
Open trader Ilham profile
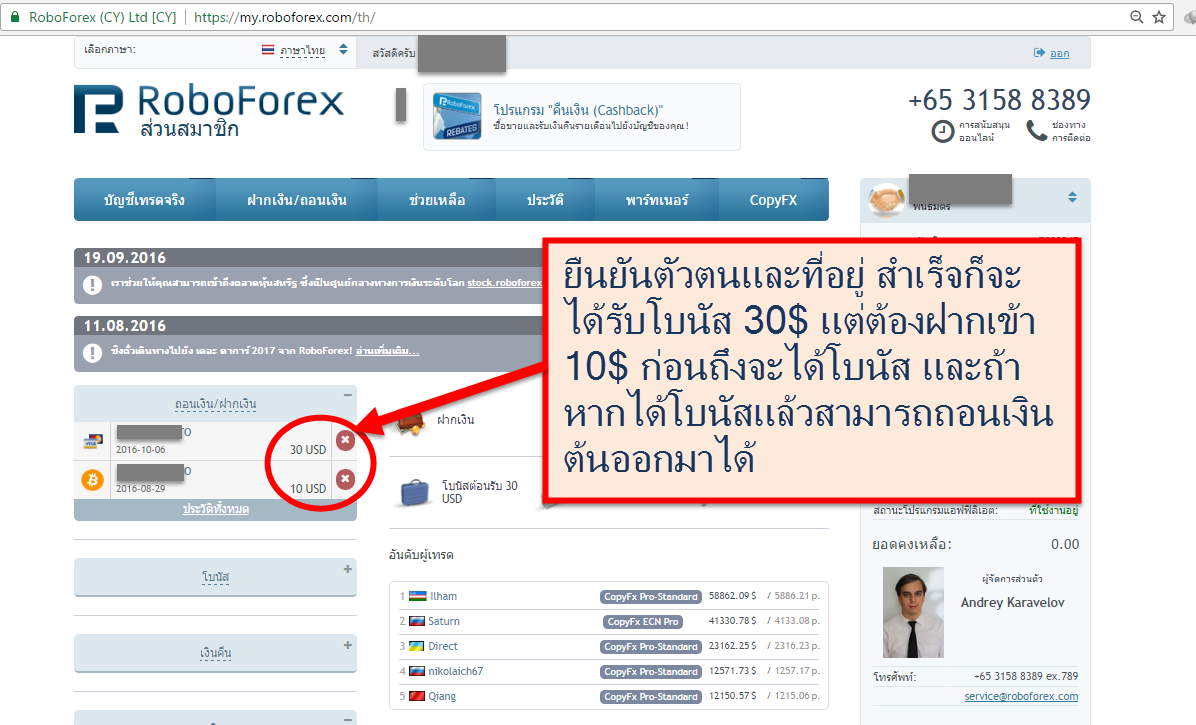click(443, 596)
